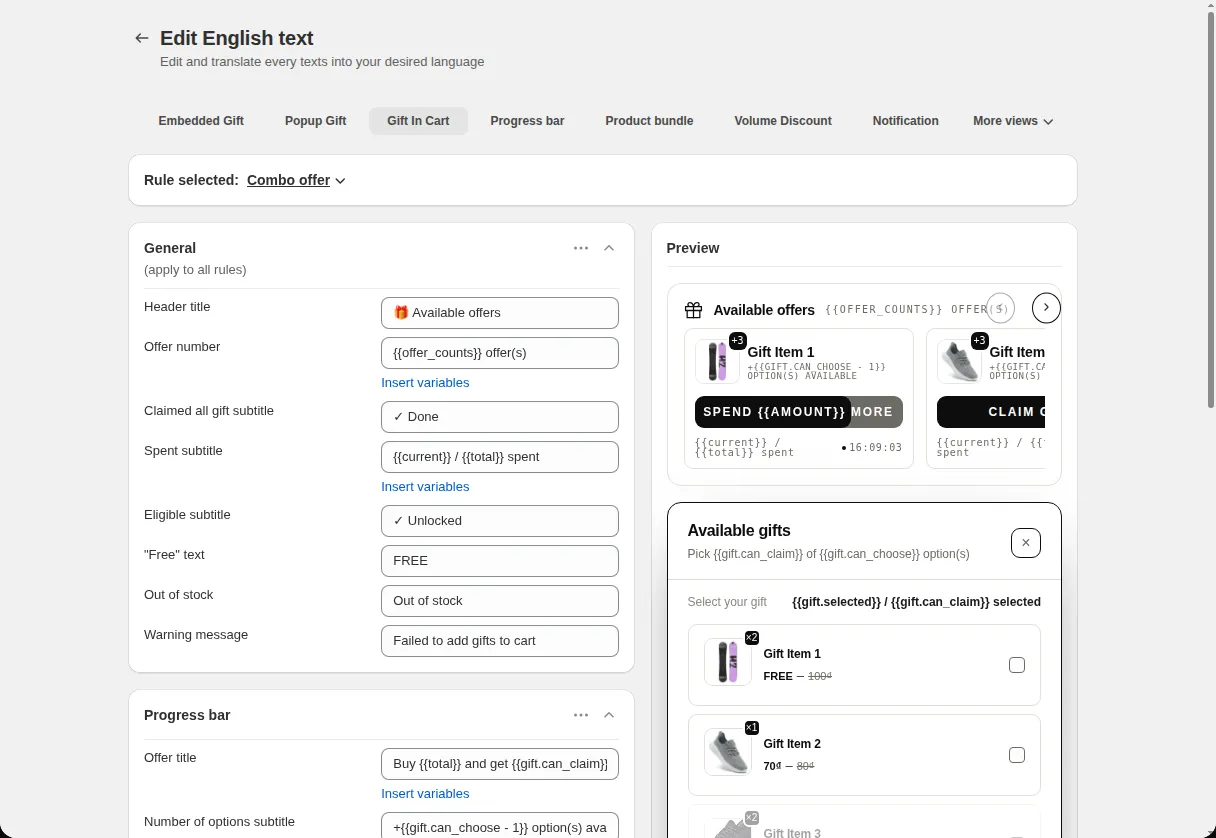
Task: Click Insert variables under Offer number
Action: point(425,383)
